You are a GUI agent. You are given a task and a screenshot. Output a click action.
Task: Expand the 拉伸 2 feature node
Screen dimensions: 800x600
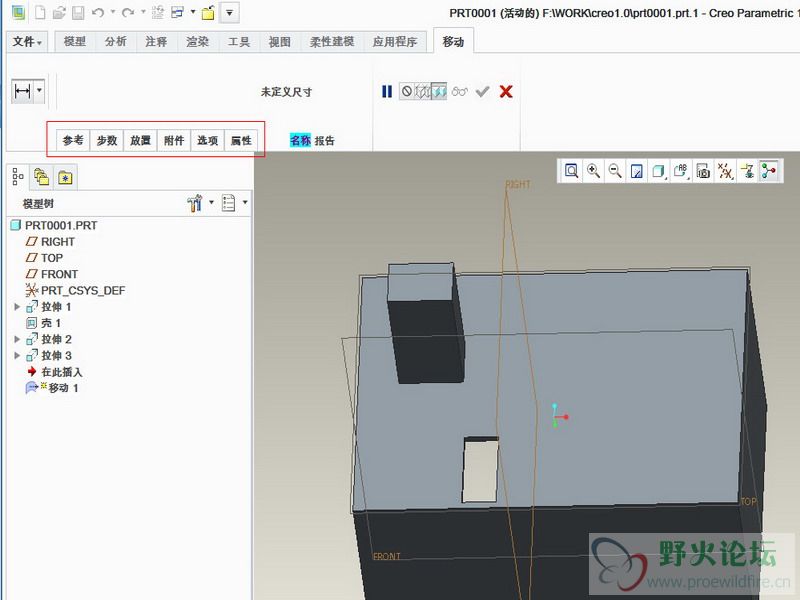coord(17,339)
